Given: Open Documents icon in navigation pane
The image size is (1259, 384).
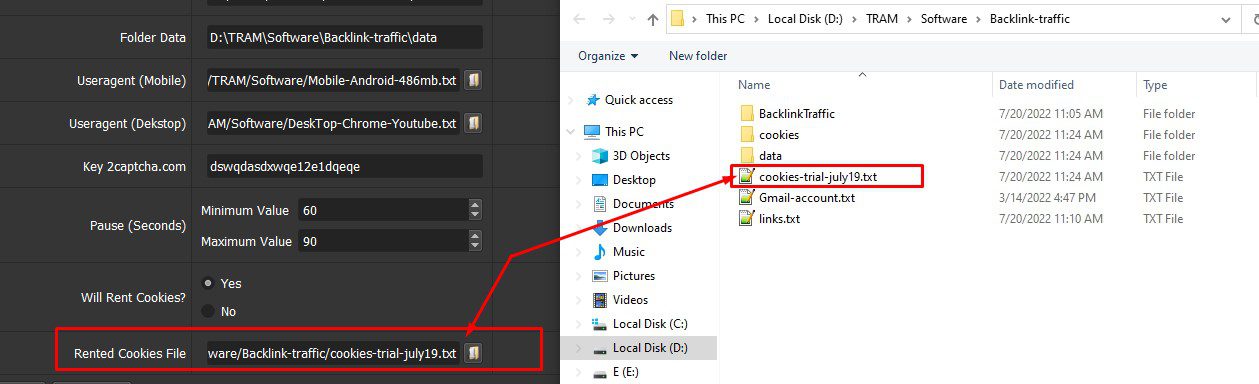Looking at the screenshot, I should [600, 204].
